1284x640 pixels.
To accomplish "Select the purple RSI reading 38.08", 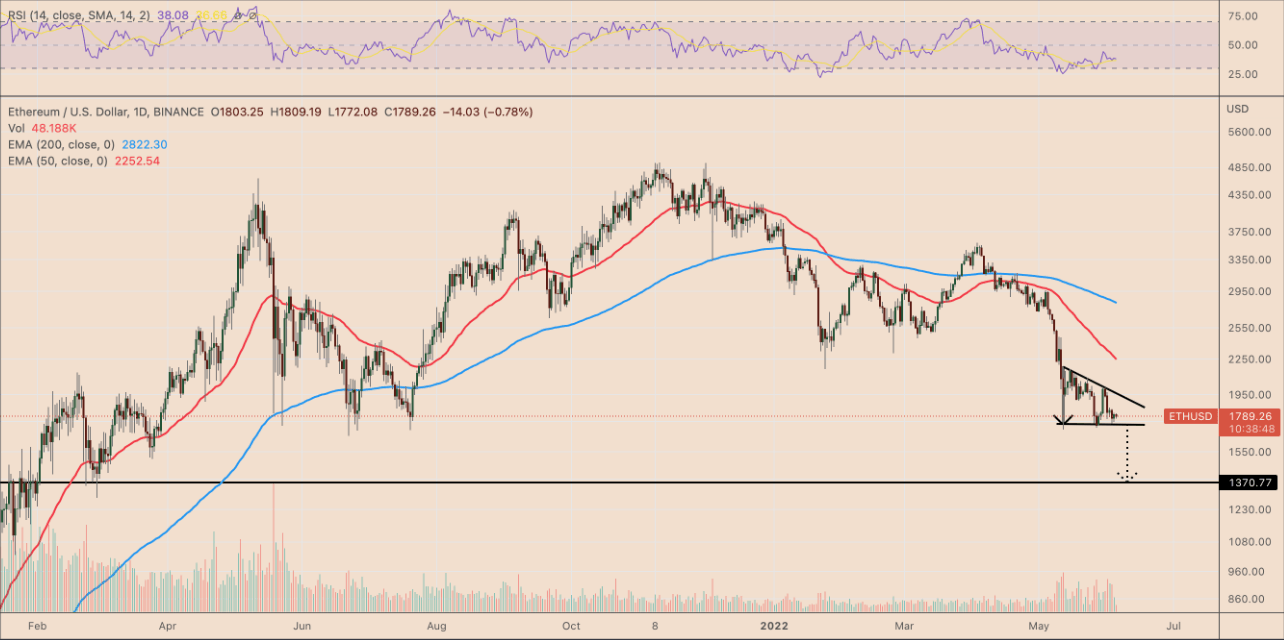I will pos(173,16).
